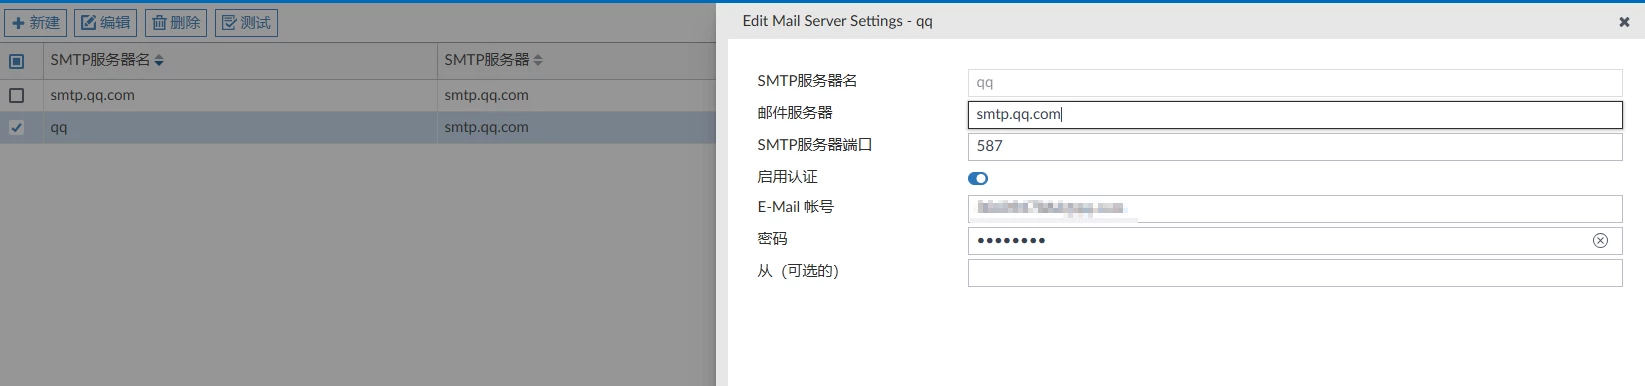
Task: Click the SMTP服务器名 field showing qq
Action: [1295, 83]
